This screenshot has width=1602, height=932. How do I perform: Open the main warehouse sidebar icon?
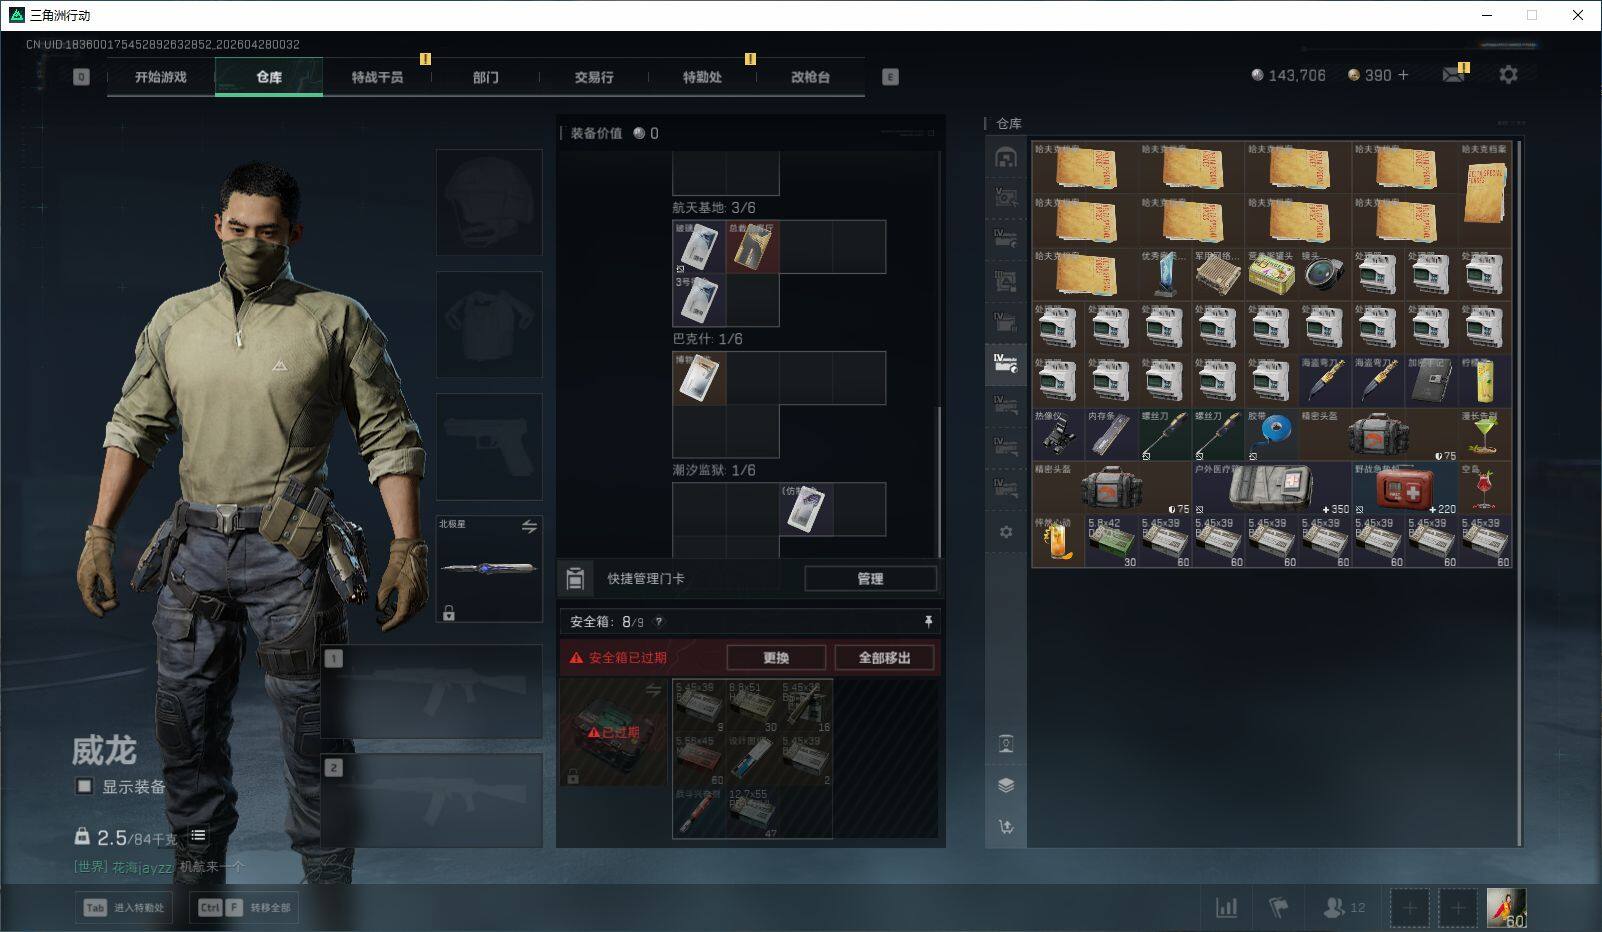[1006, 157]
